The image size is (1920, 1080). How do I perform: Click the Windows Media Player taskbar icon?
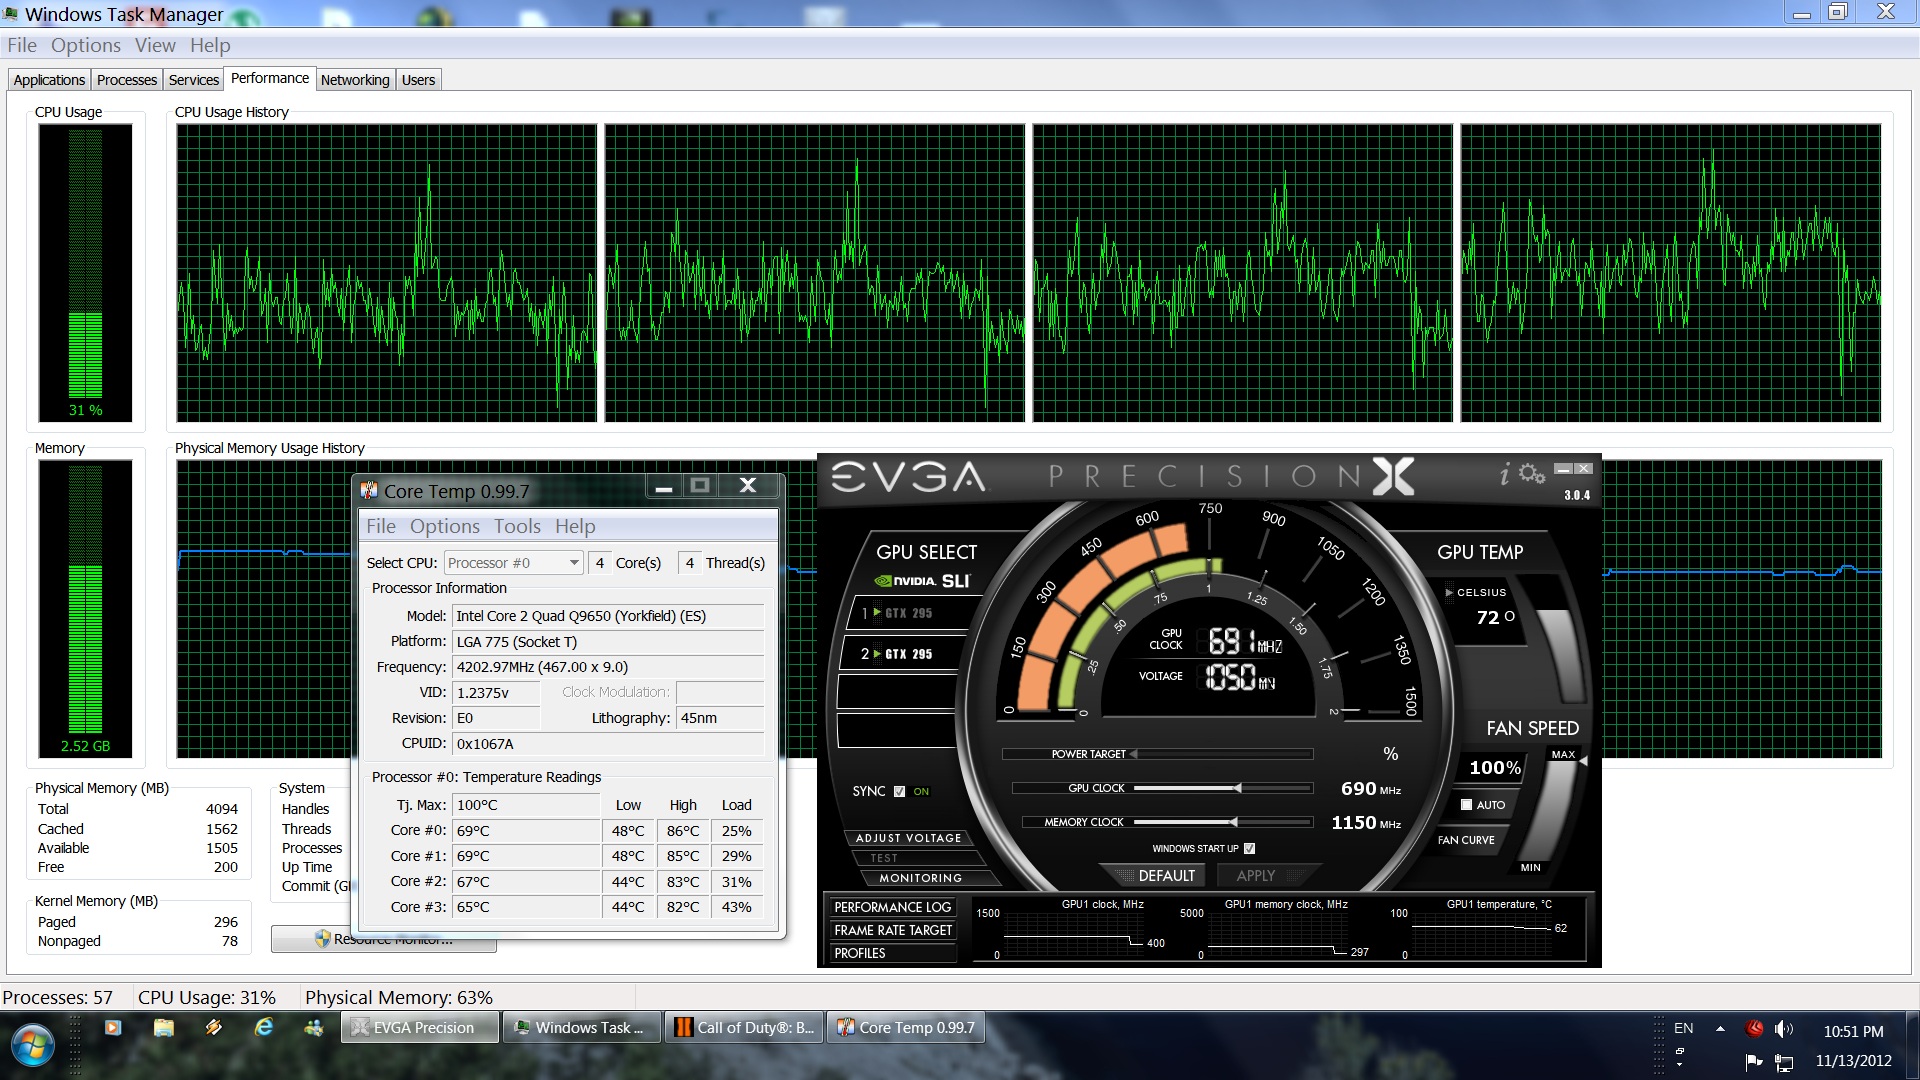pyautogui.click(x=113, y=1027)
